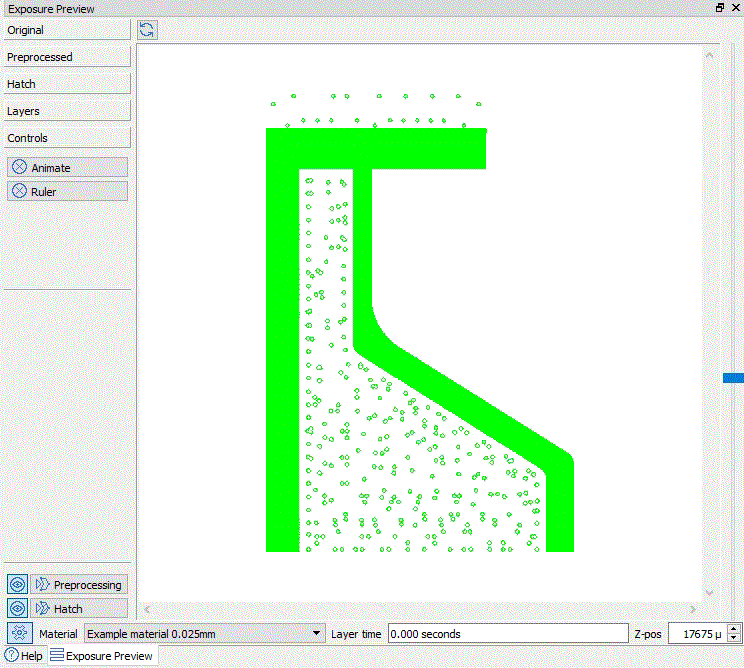Expand the Preprocessed section
The image size is (744, 668).
67,57
